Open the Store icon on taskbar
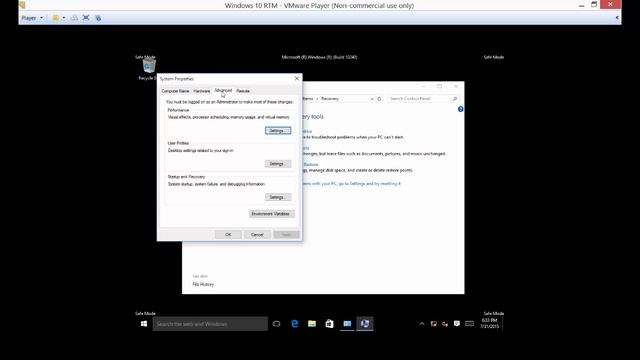 (x=329, y=324)
